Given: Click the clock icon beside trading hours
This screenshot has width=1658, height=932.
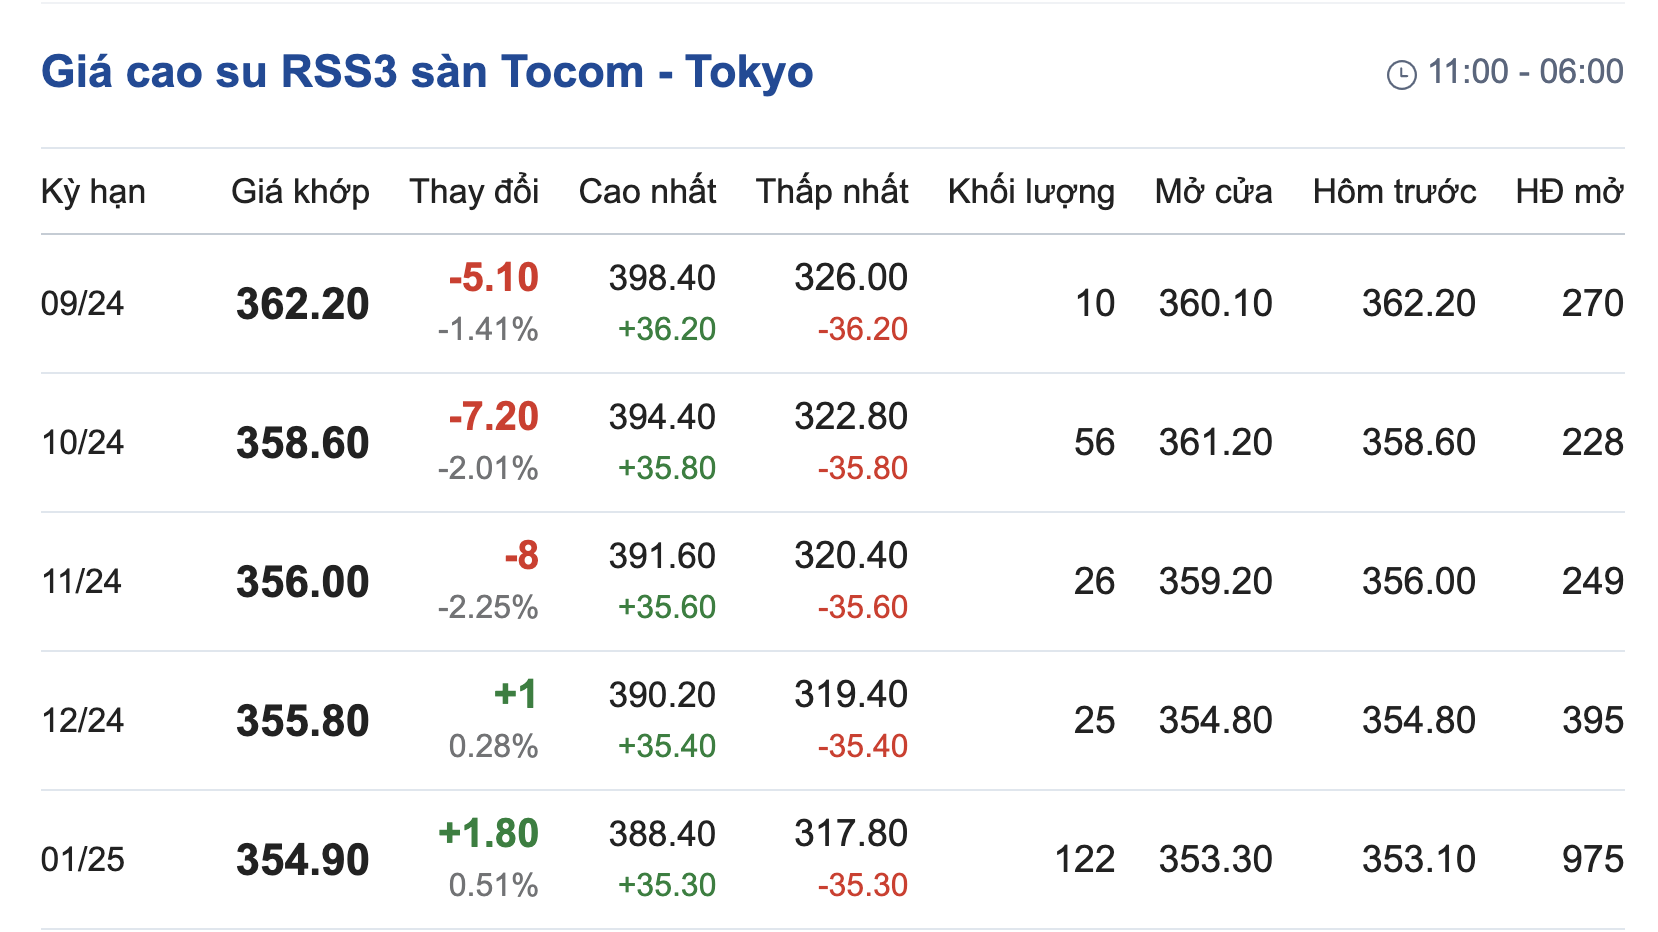Looking at the screenshot, I should click(x=1401, y=74).
